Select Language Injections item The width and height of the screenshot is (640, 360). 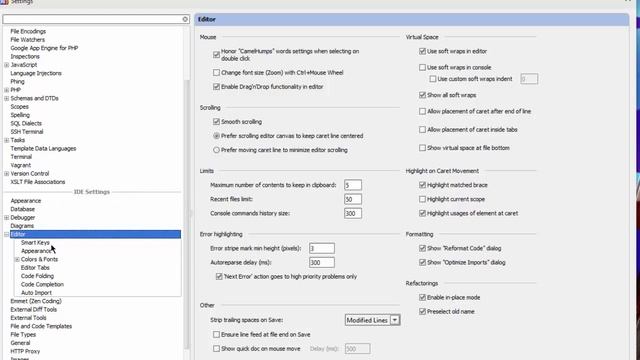[x=36, y=73]
